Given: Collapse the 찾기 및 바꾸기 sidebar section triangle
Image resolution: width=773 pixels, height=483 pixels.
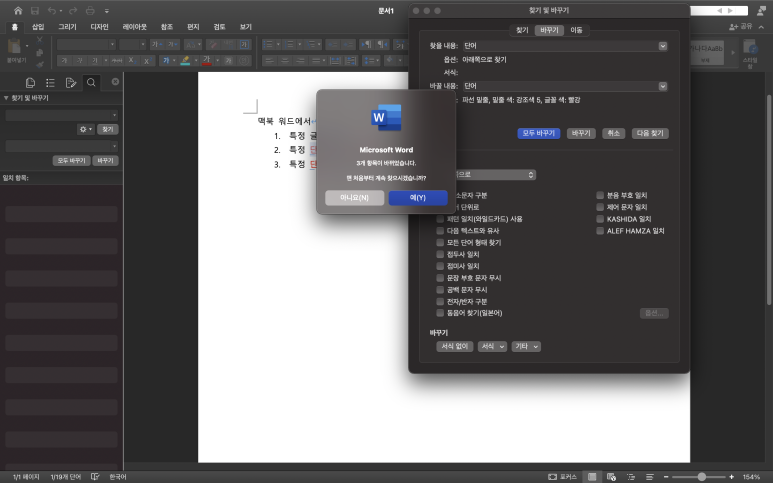Looking at the screenshot, I should click(6, 98).
